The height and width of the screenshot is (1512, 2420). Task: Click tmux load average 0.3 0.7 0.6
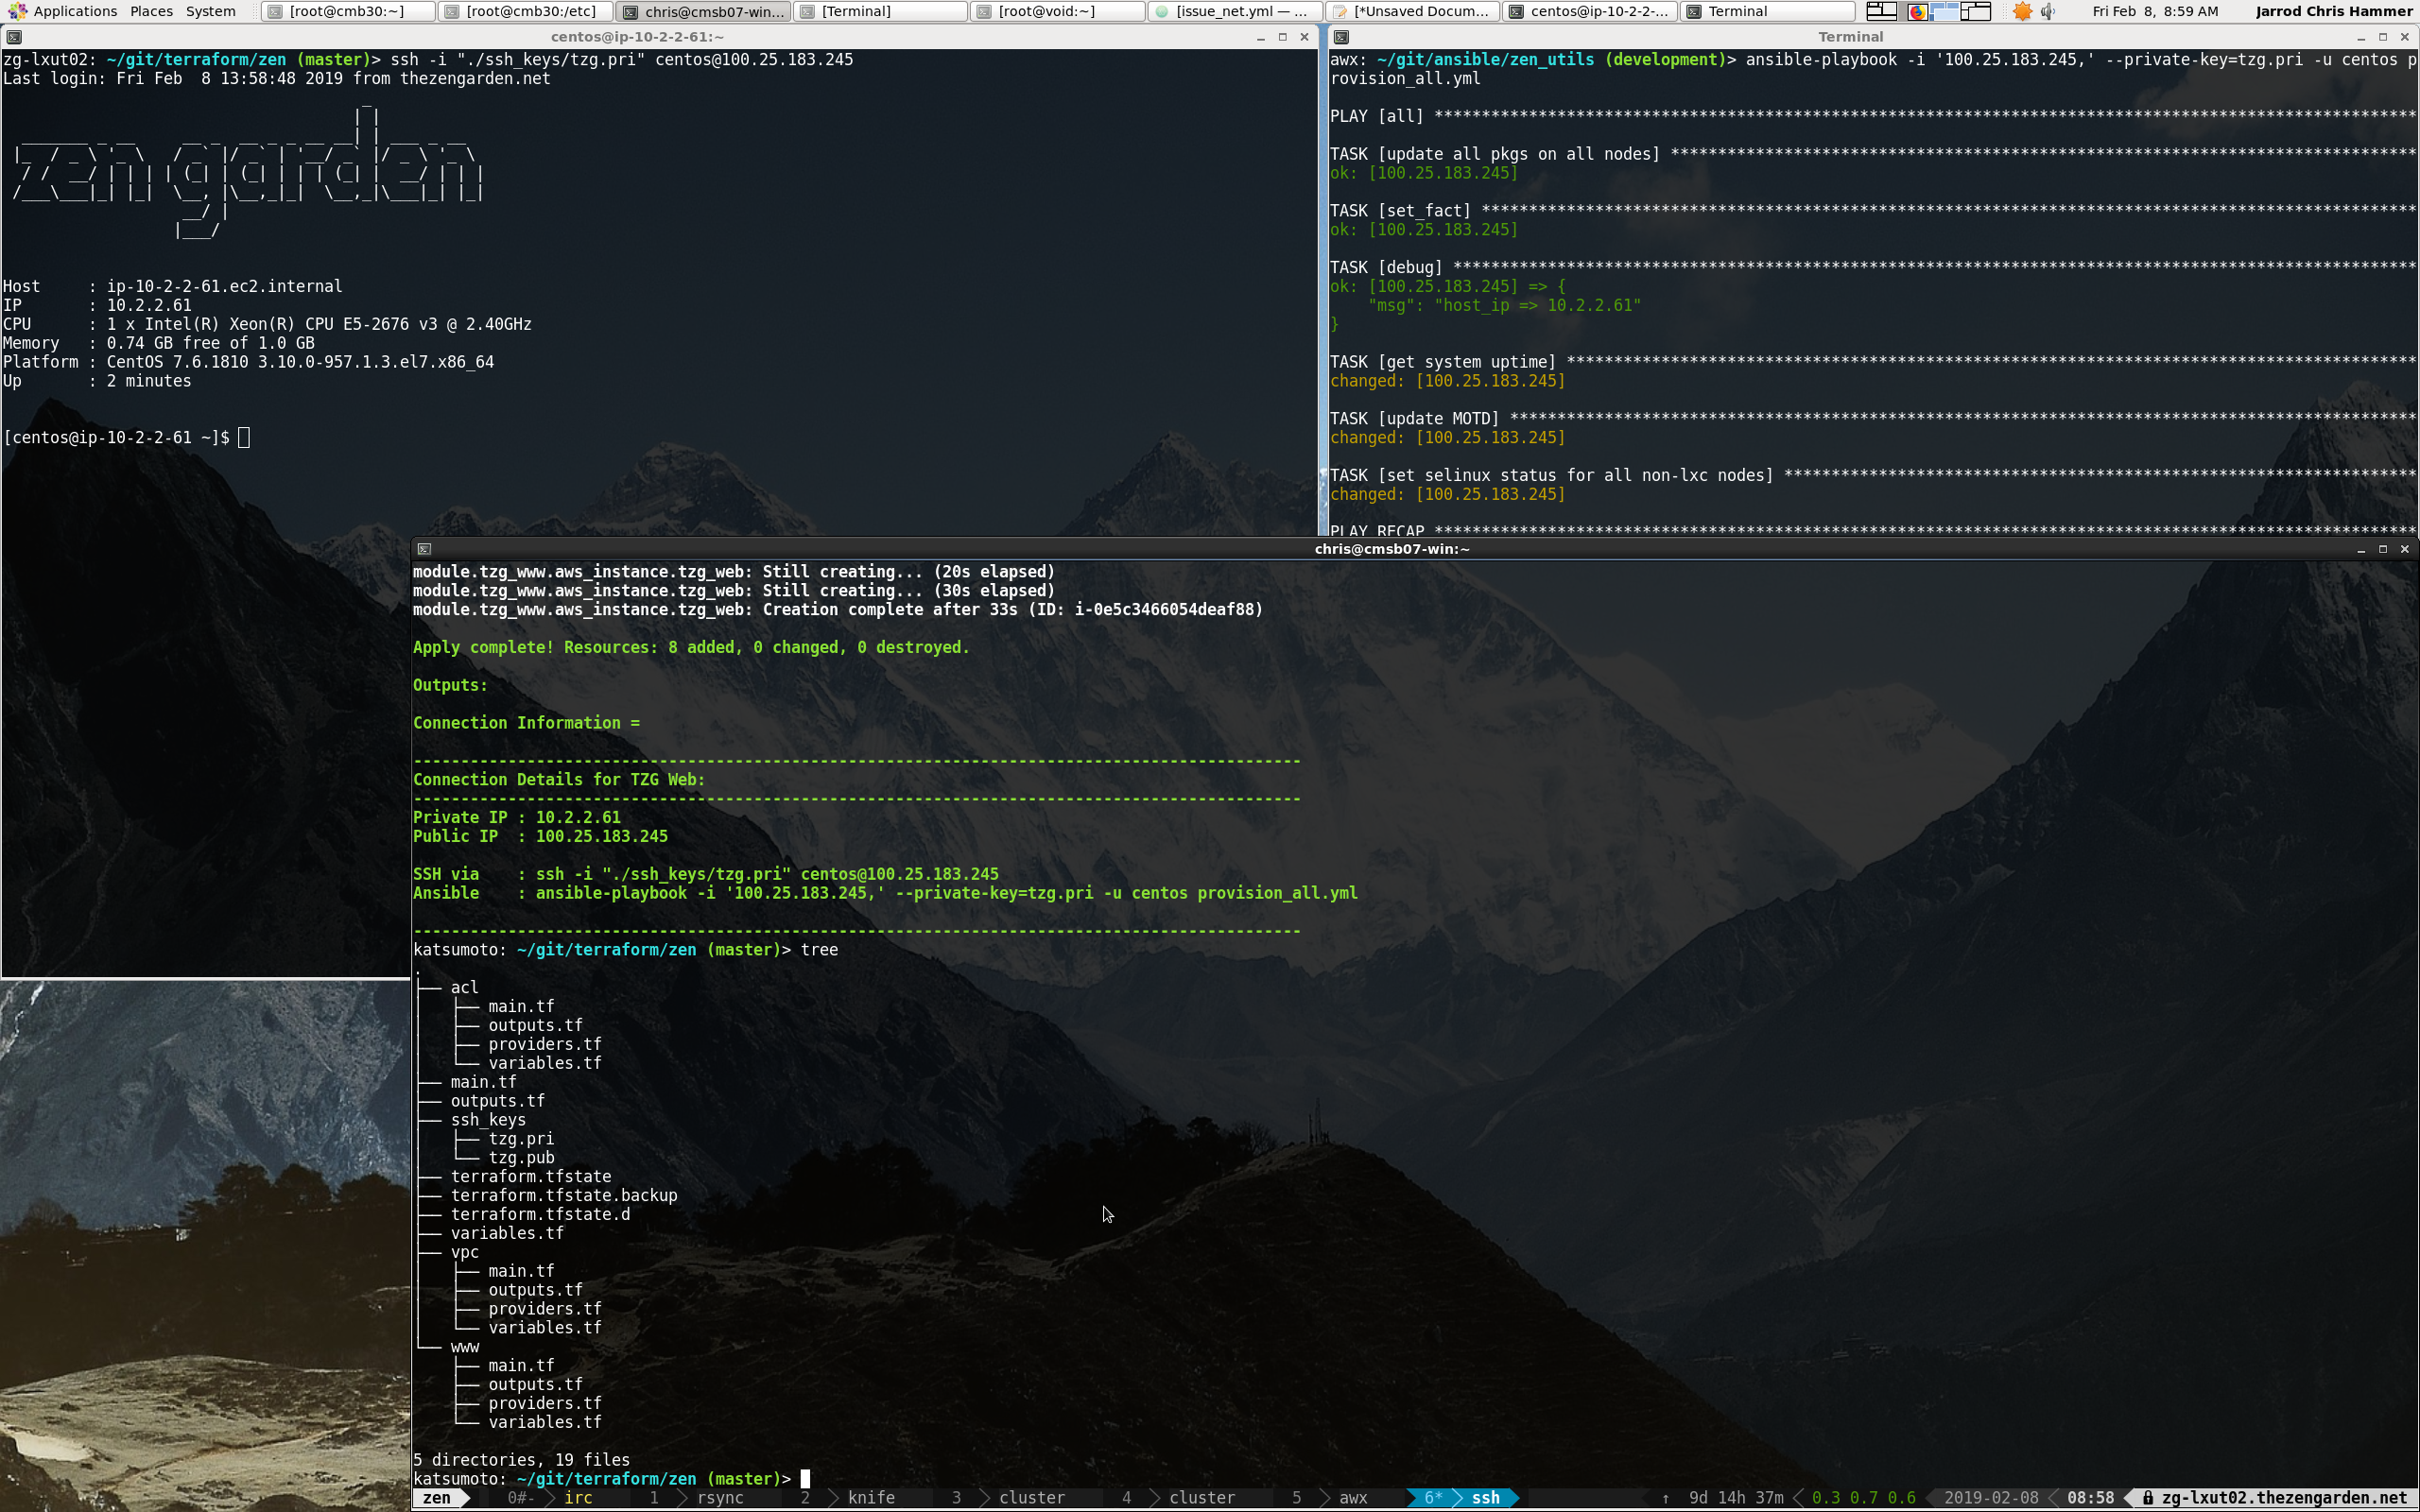pos(1863,1498)
